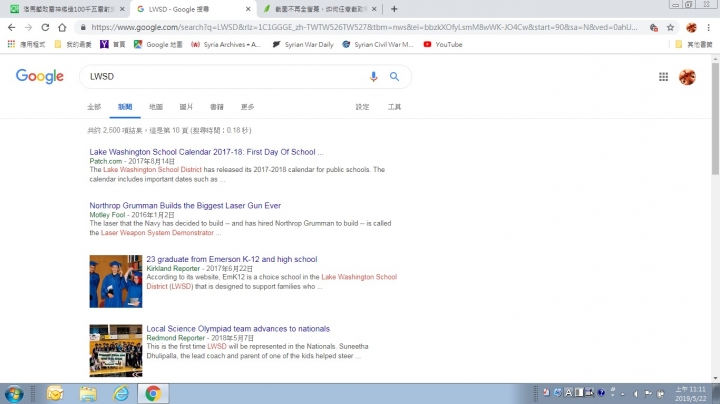Screen dimensions: 720x404
Task: Open the Google Maps bookmark
Action: coord(158,45)
